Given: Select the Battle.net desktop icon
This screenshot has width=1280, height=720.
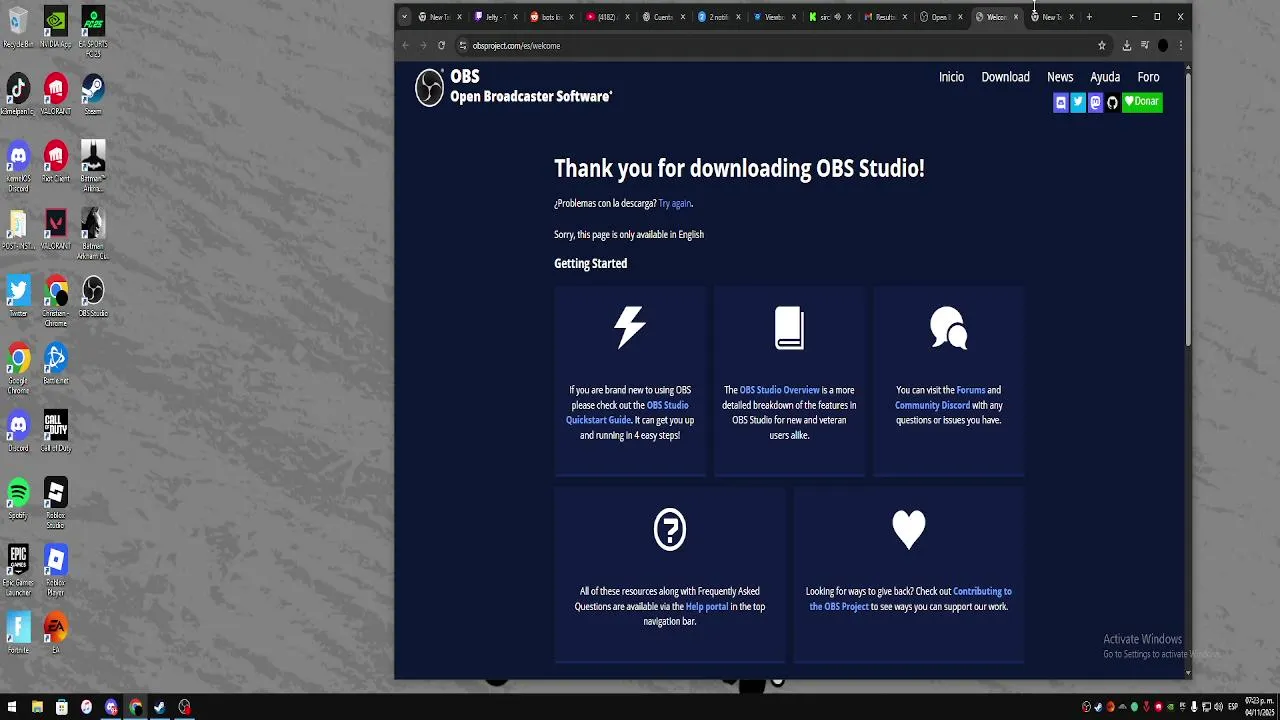Looking at the screenshot, I should tap(55, 364).
